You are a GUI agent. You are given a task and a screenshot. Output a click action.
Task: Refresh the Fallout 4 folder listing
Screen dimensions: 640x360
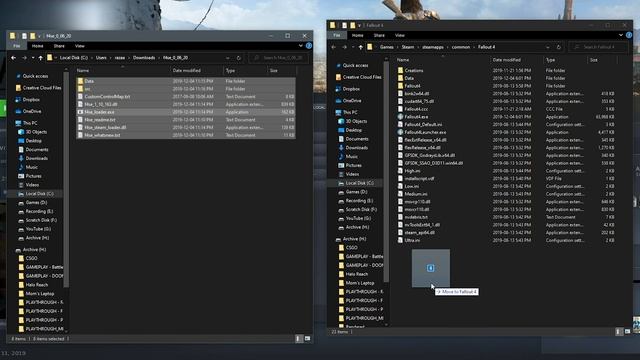click(559, 47)
